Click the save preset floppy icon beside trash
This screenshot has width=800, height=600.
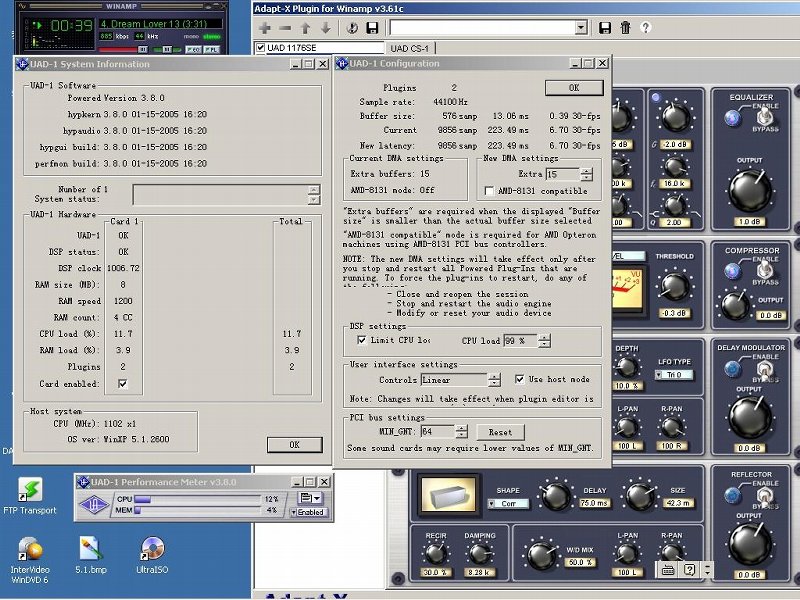[604, 28]
